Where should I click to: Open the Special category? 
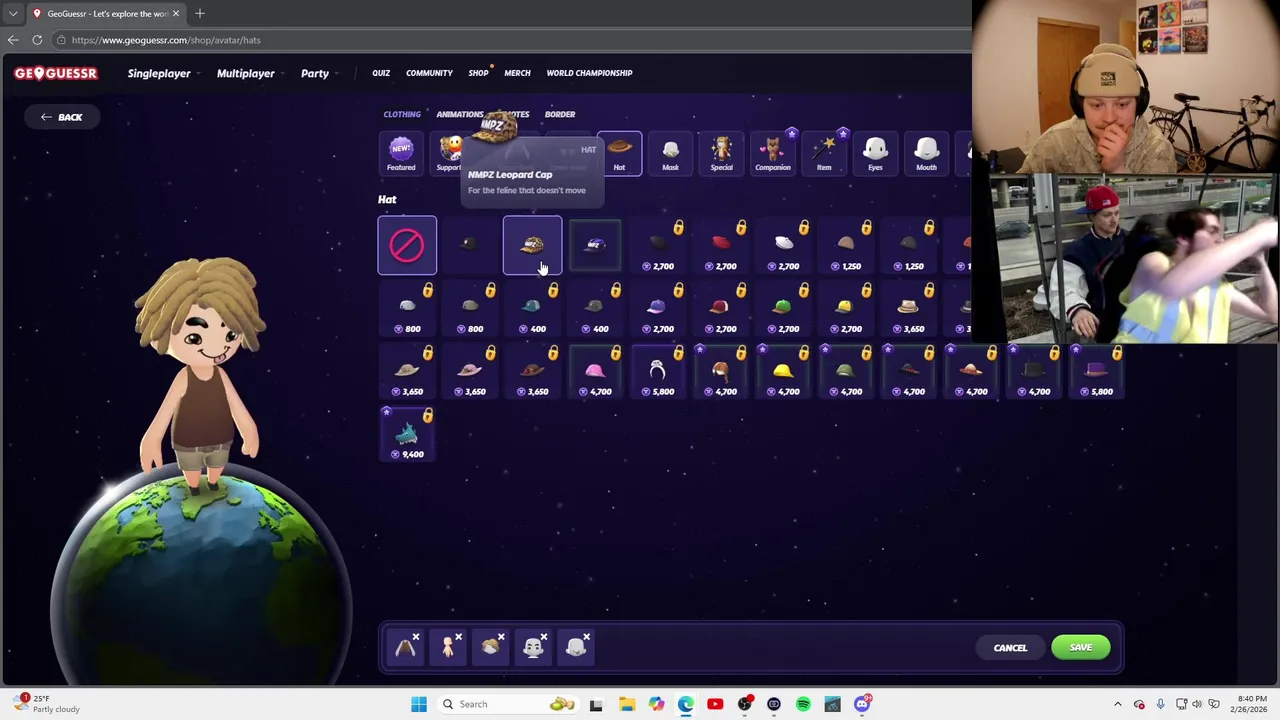(721, 154)
